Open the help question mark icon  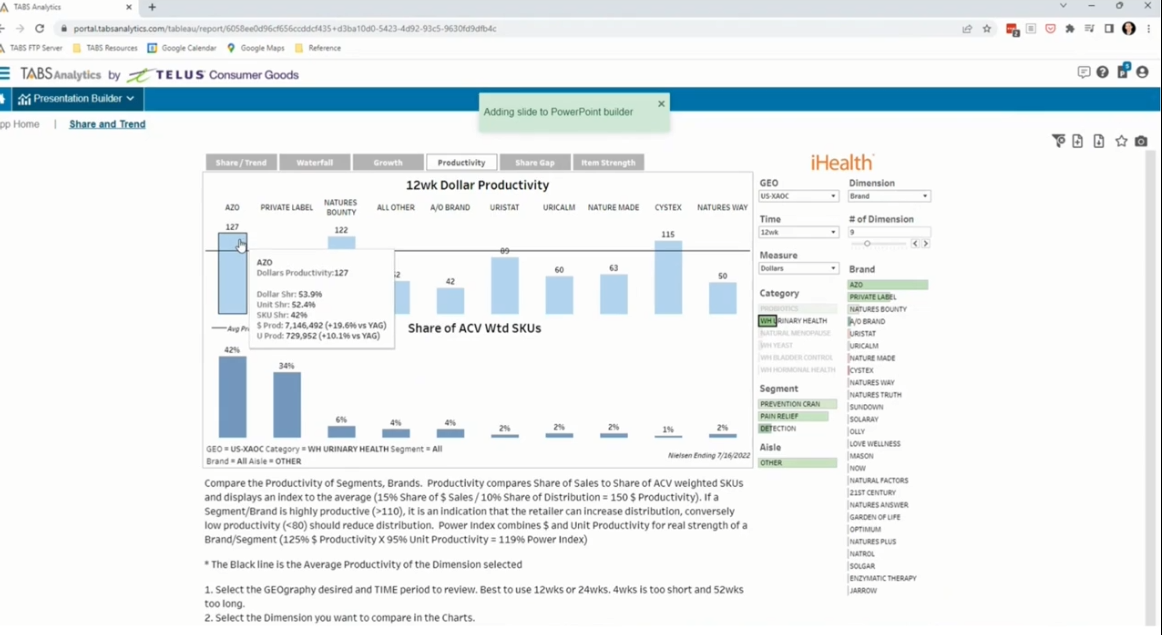pos(1103,73)
